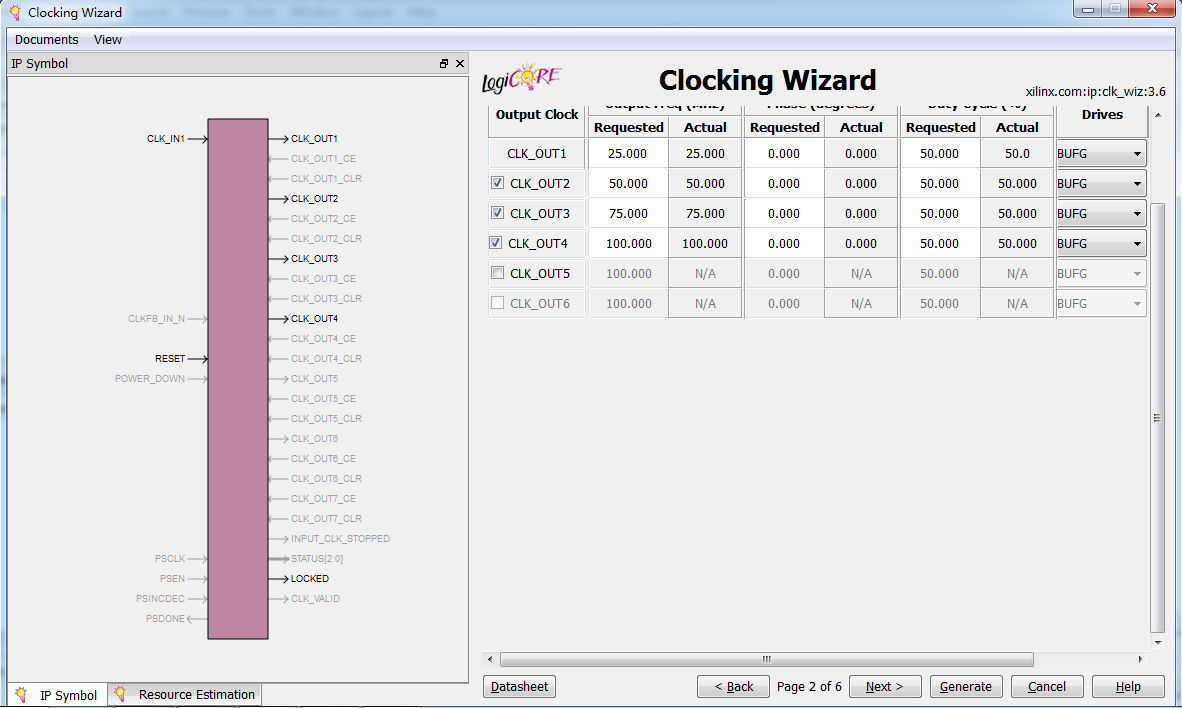Viewport: 1182px width, 708px height.
Task: Click the disabled CLK_OUT6 checkbox
Action: click(498, 303)
